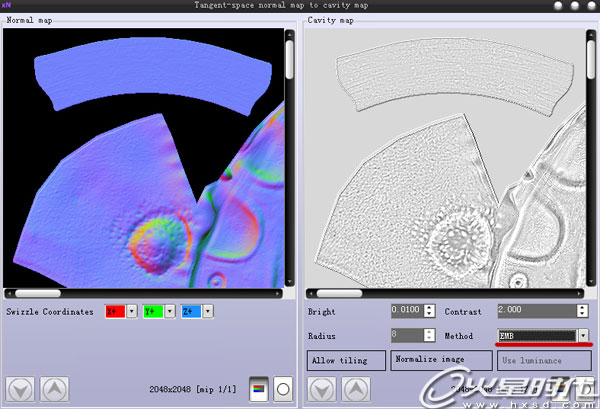Click the last round title bar button
600x409 pixels.
pyautogui.click(x=591, y=5)
